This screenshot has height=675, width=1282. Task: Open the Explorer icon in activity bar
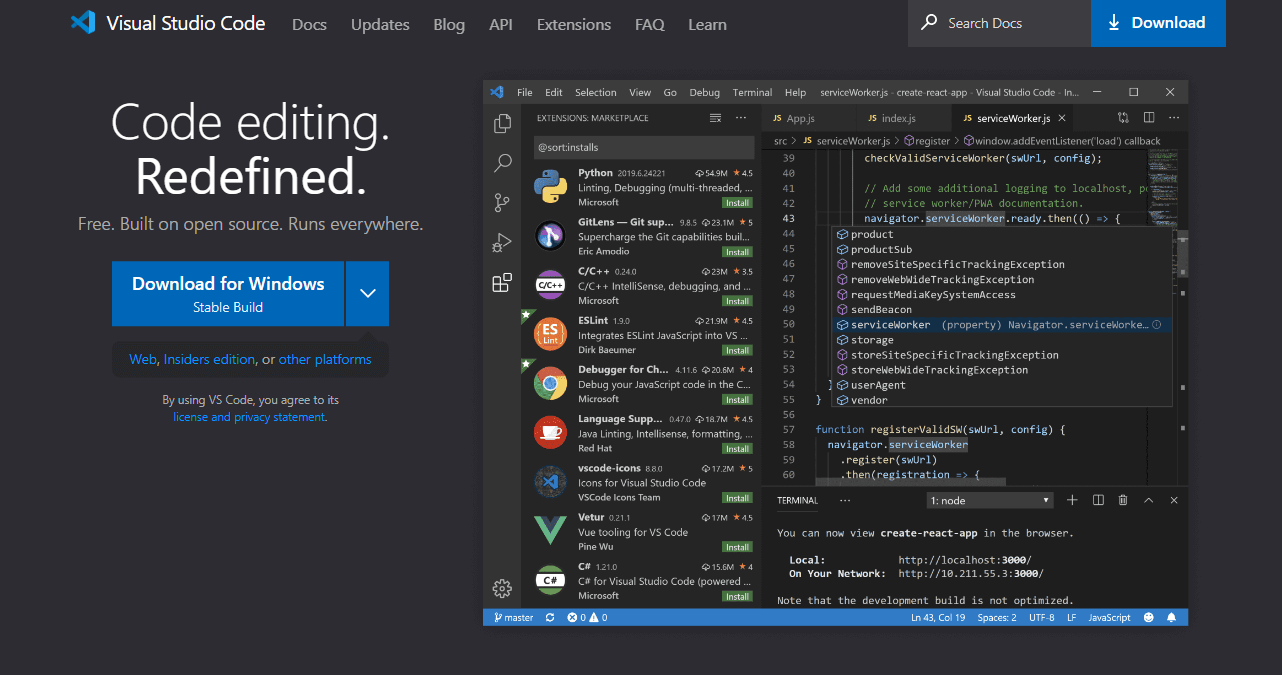[502, 124]
